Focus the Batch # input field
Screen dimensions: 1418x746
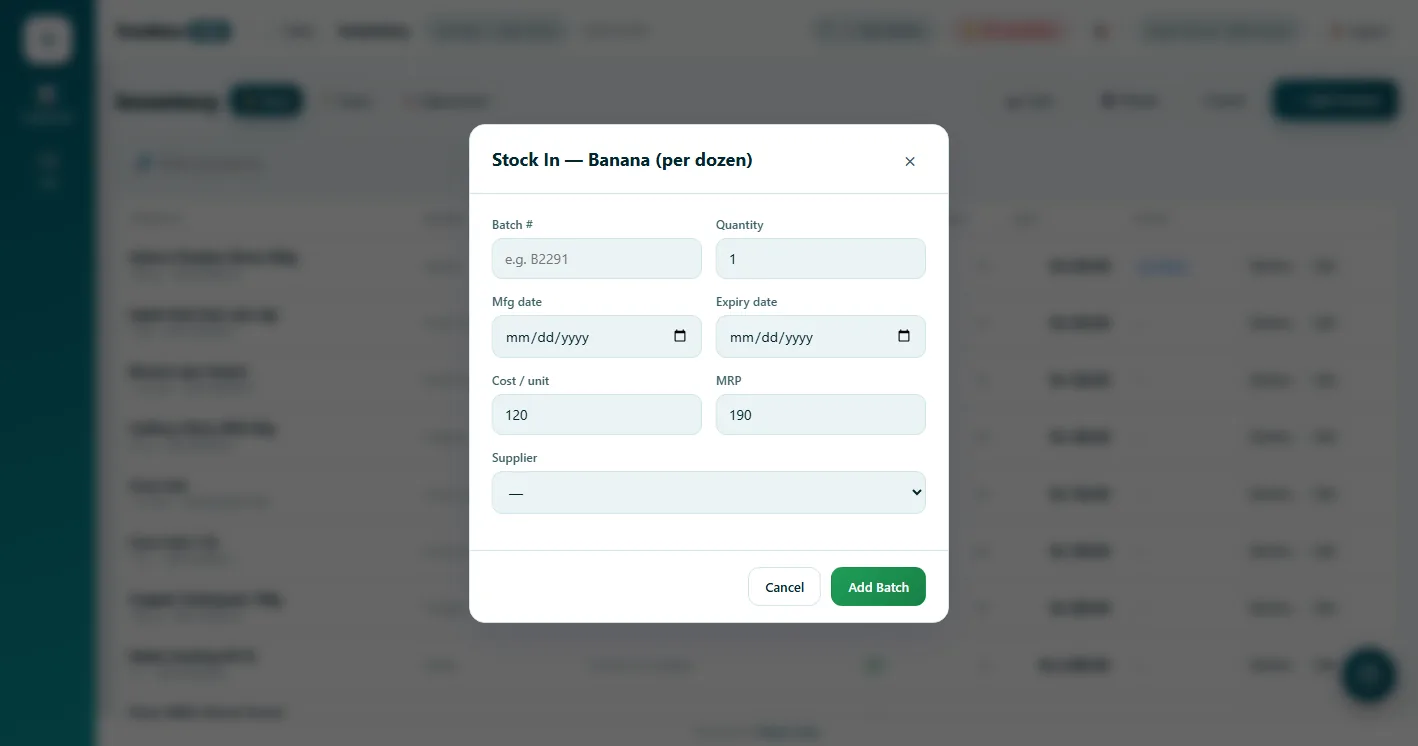coord(597,258)
